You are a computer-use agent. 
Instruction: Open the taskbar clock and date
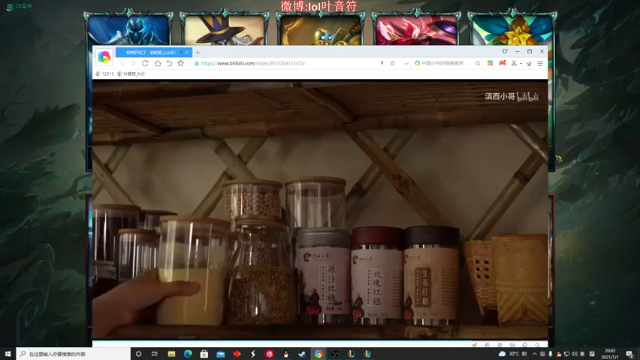pyautogui.click(x=610, y=354)
